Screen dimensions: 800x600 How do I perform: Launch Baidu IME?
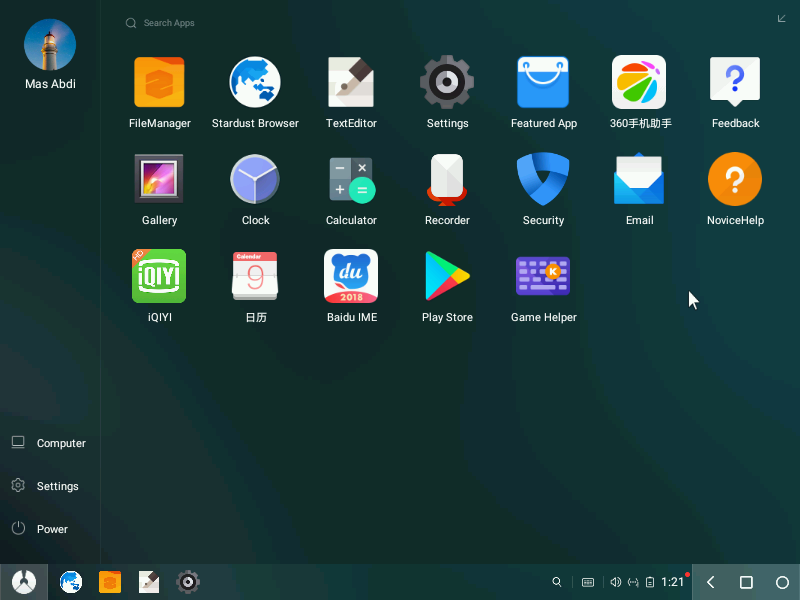point(351,276)
